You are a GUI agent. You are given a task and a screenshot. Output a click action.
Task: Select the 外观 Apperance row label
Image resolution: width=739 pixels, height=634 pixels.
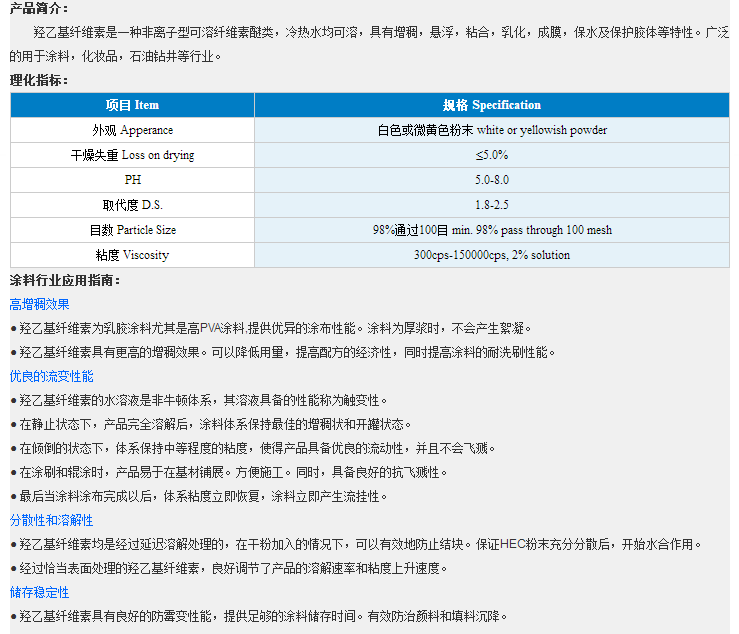coord(132,130)
